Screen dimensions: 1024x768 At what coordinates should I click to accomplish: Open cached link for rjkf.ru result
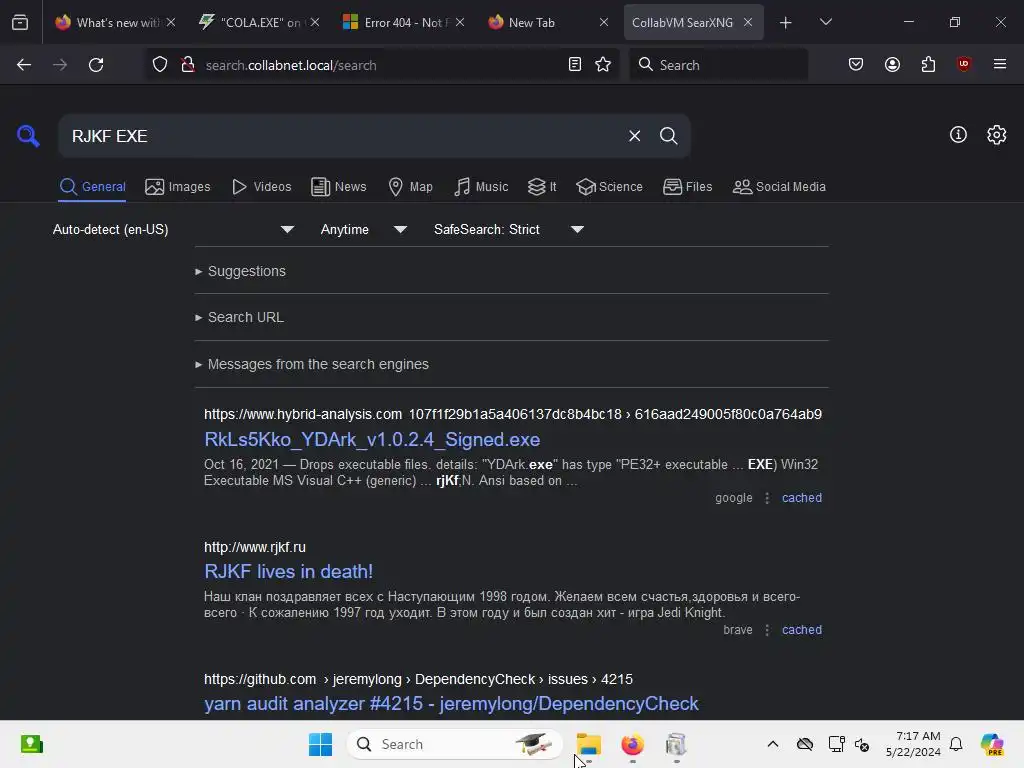[801, 630]
